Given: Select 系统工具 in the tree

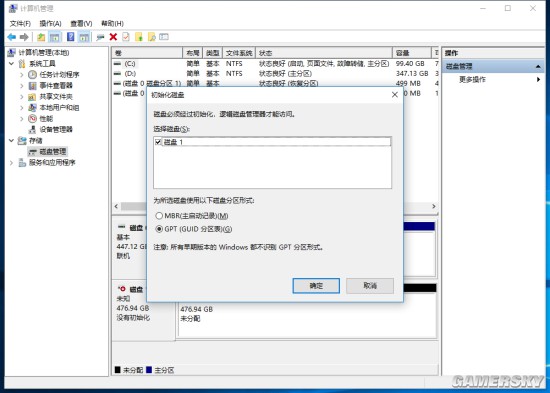Looking at the screenshot, I should (42, 64).
